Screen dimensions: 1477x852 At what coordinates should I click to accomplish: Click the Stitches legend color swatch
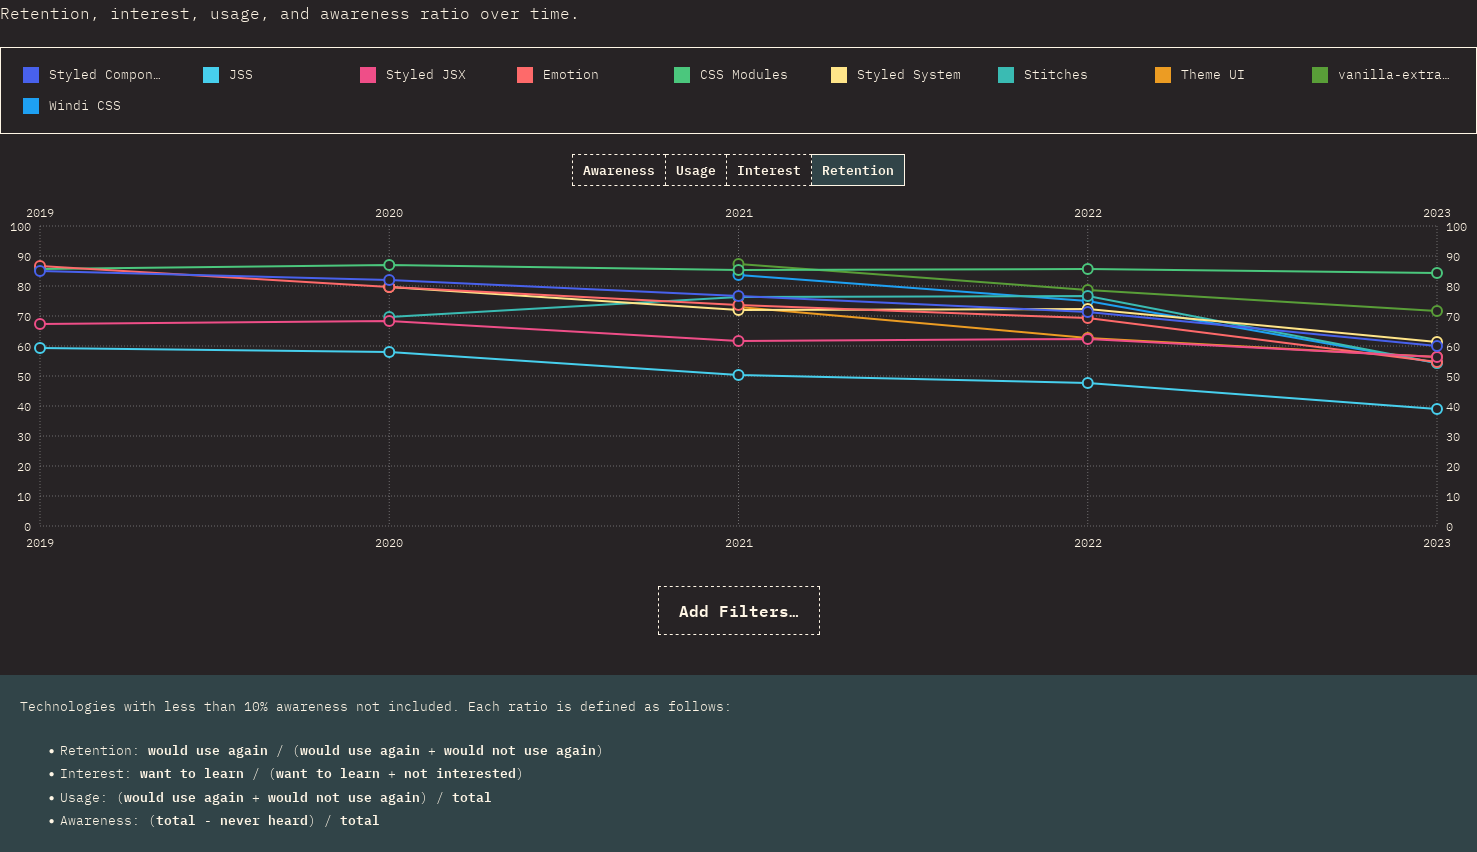point(1006,75)
